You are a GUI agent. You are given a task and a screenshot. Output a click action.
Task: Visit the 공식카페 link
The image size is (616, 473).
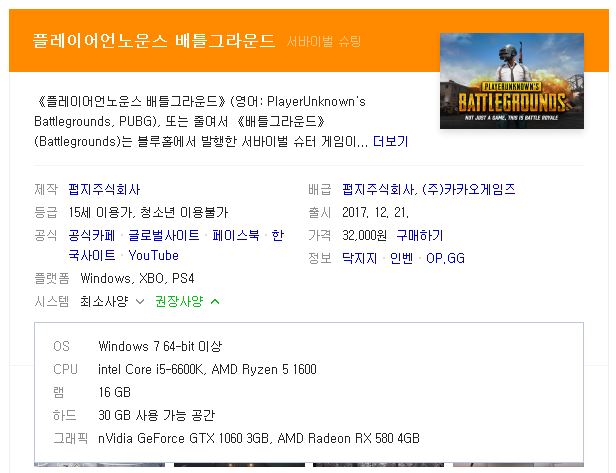[x=92, y=235]
